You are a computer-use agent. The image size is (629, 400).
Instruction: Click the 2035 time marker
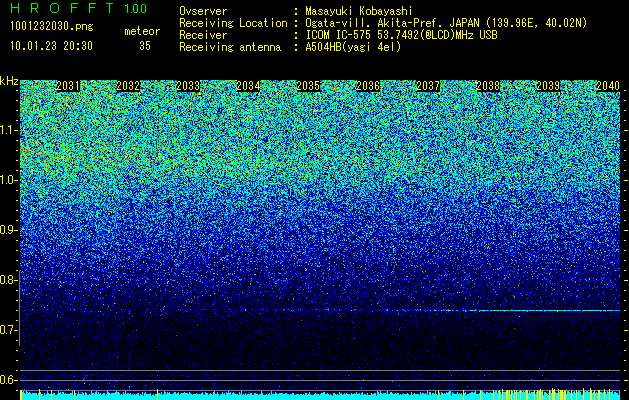(x=308, y=86)
